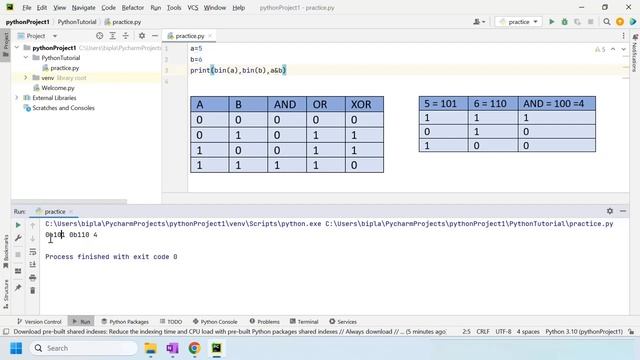This screenshot has width=640, height=360.
Task: Pin the Run tab
Action: [x=18, y=288]
